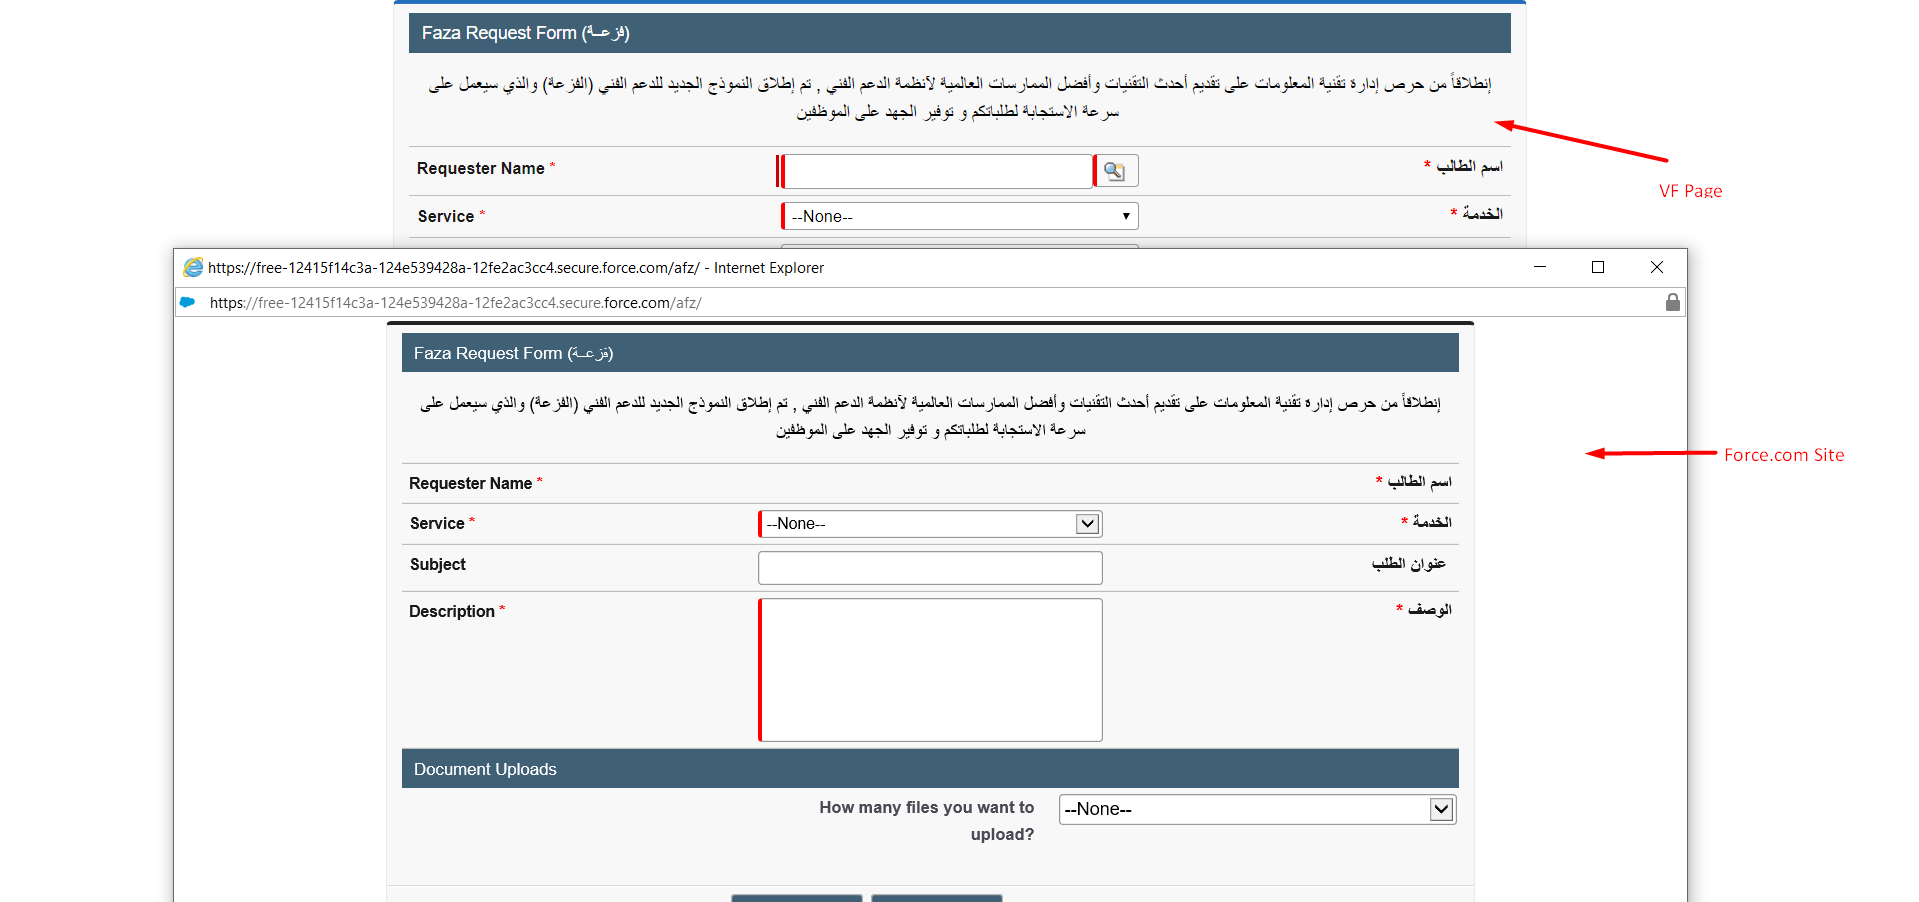The width and height of the screenshot is (1919, 902).
Task: Click the 'Requester Name' label on the background VF page
Action: pyautogui.click(x=481, y=169)
